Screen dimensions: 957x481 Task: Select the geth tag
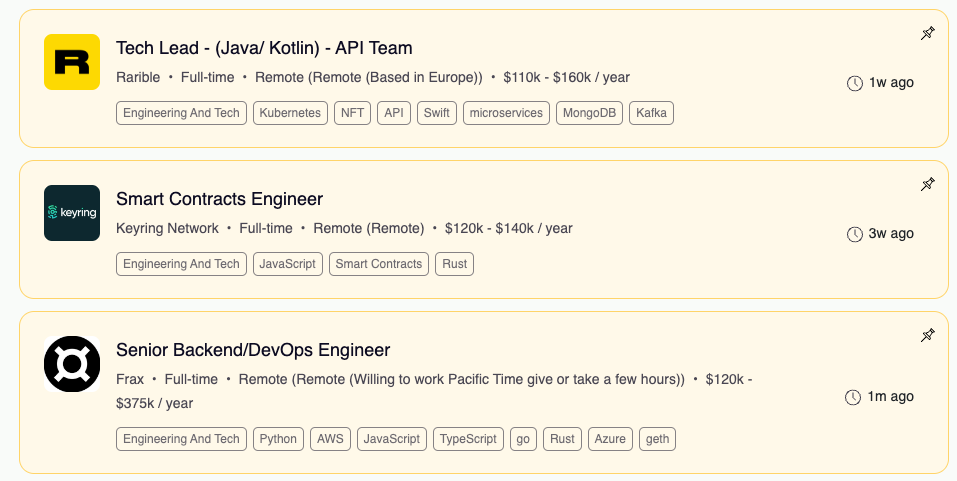click(x=657, y=439)
